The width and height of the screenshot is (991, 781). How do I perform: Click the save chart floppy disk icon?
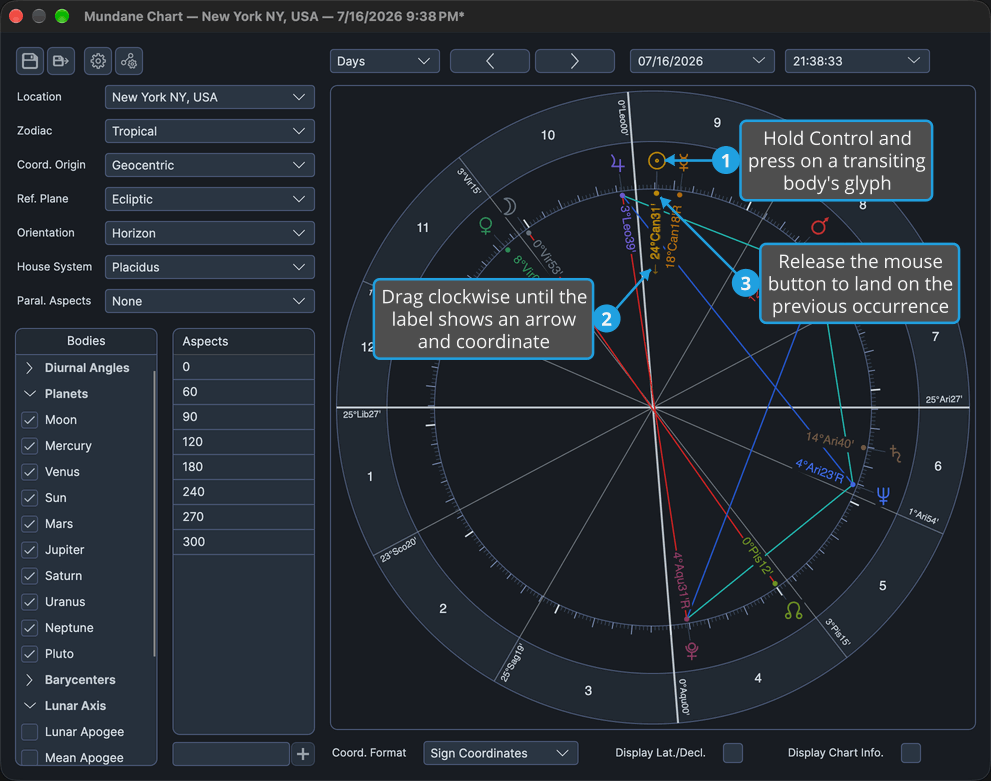point(30,61)
